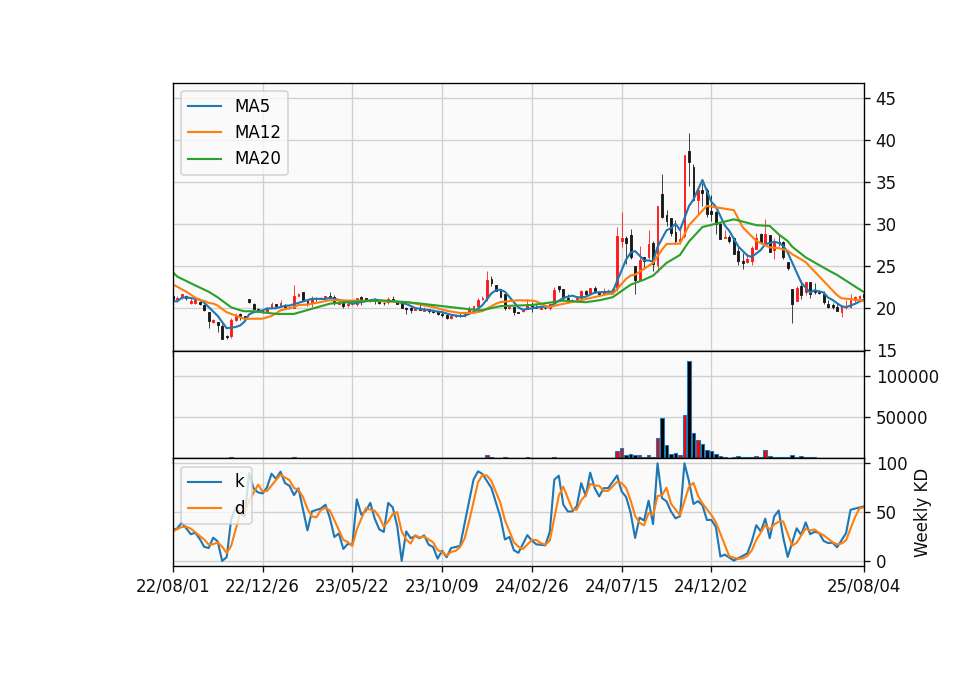Screen dimensions: 960x690
Task: Click the 50 KD axis label
Action: [x=886, y=513]
